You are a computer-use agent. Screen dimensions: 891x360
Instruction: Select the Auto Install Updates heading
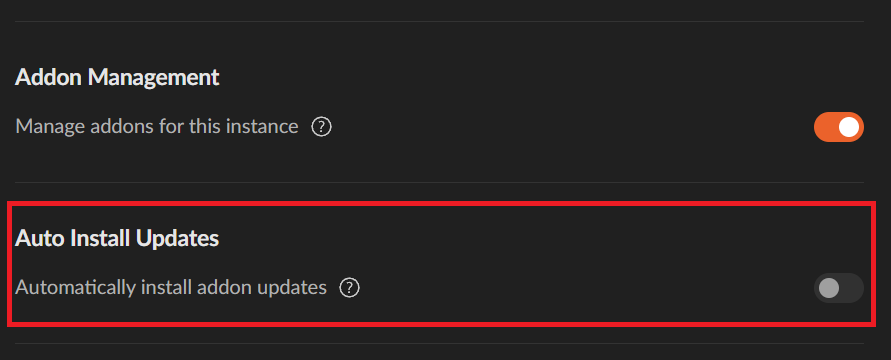[x=117, y=238]
